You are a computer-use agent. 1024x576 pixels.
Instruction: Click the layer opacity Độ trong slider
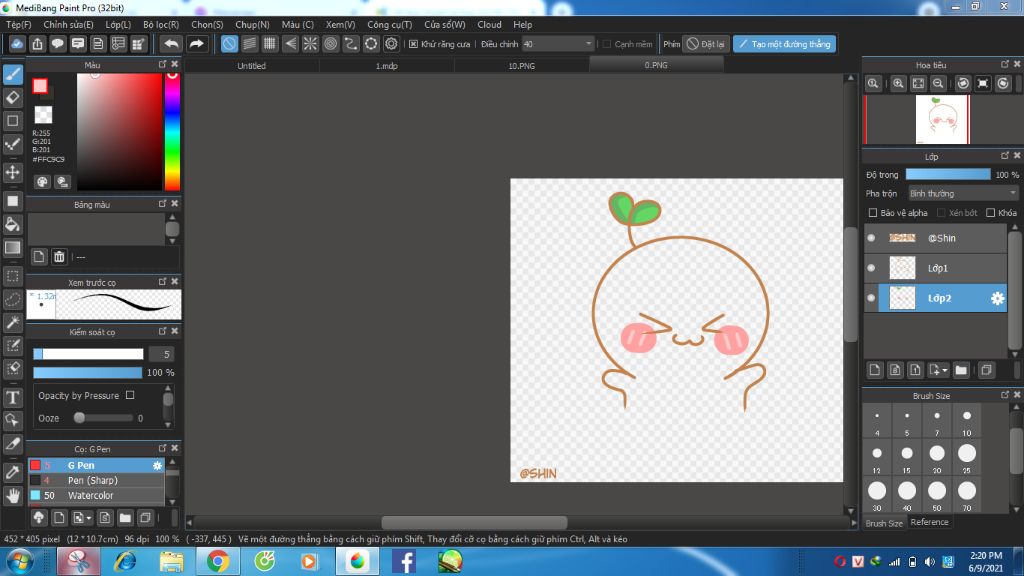(948, 174)
